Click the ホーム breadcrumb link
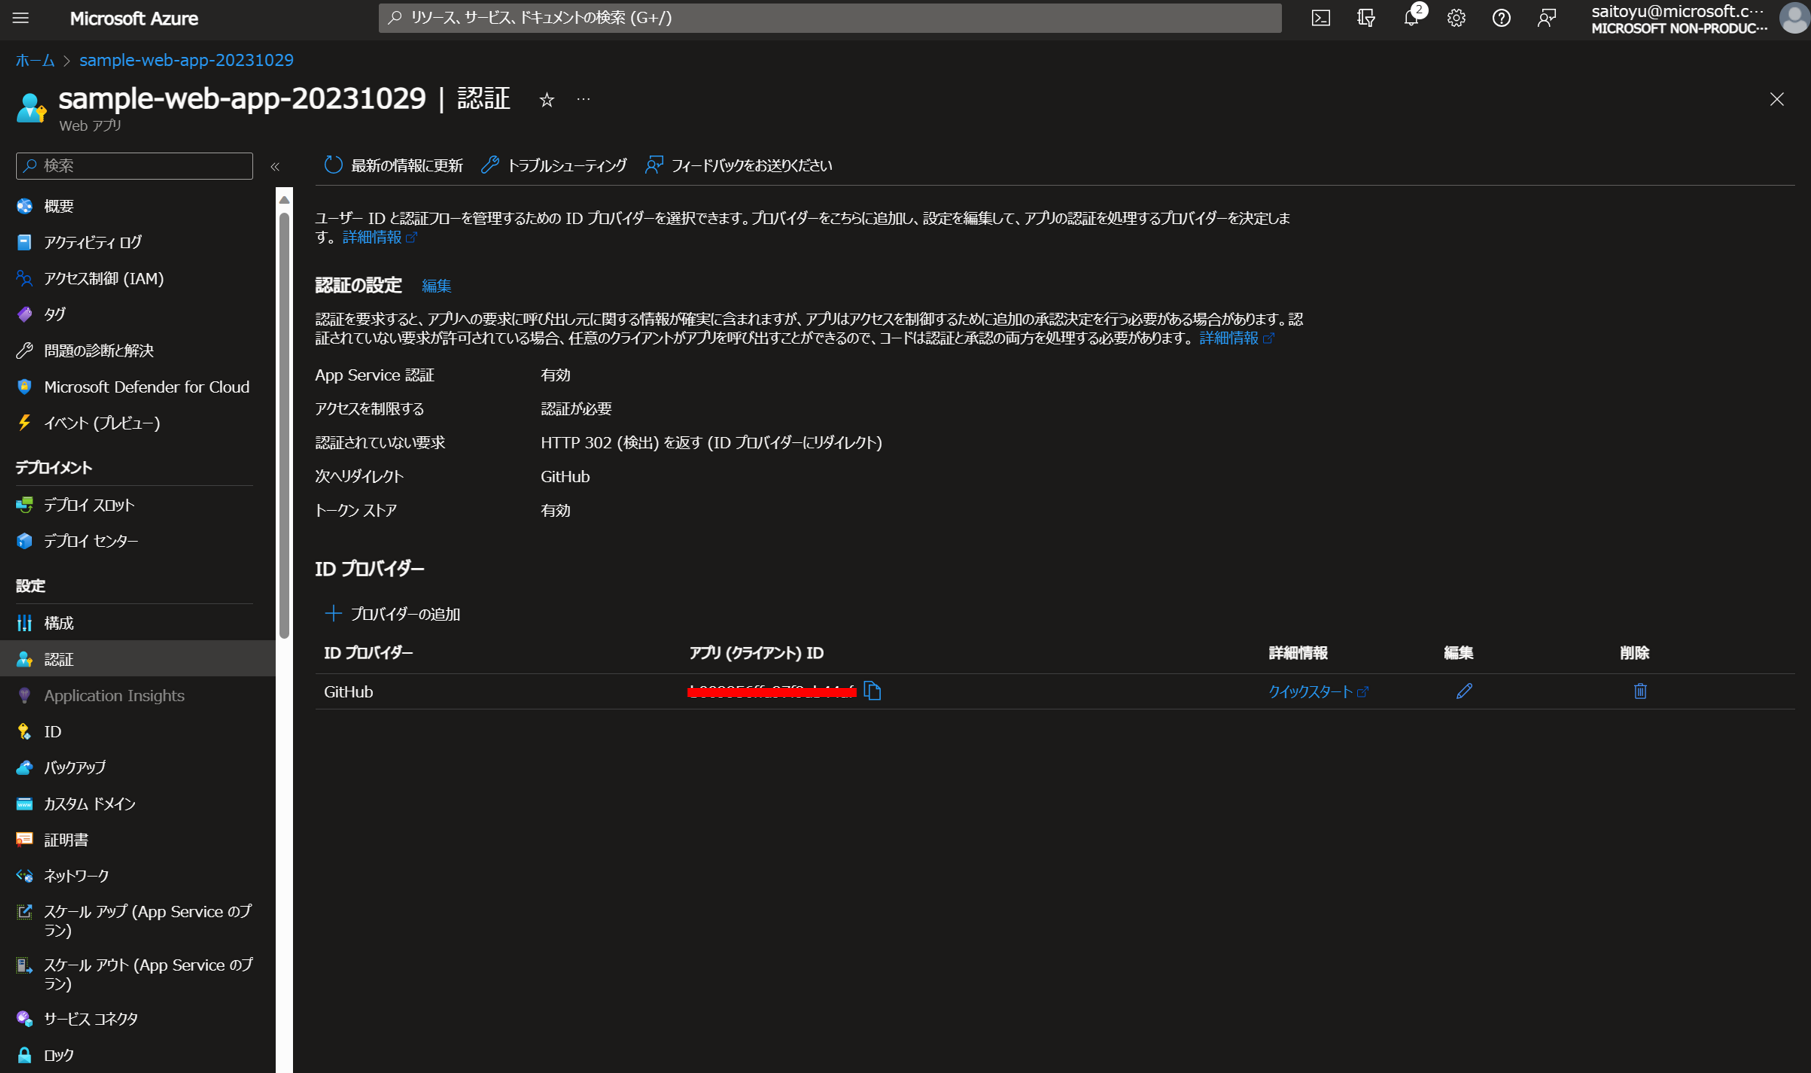Viewport: 1811px width, 1073px height. tap(35, 60)
